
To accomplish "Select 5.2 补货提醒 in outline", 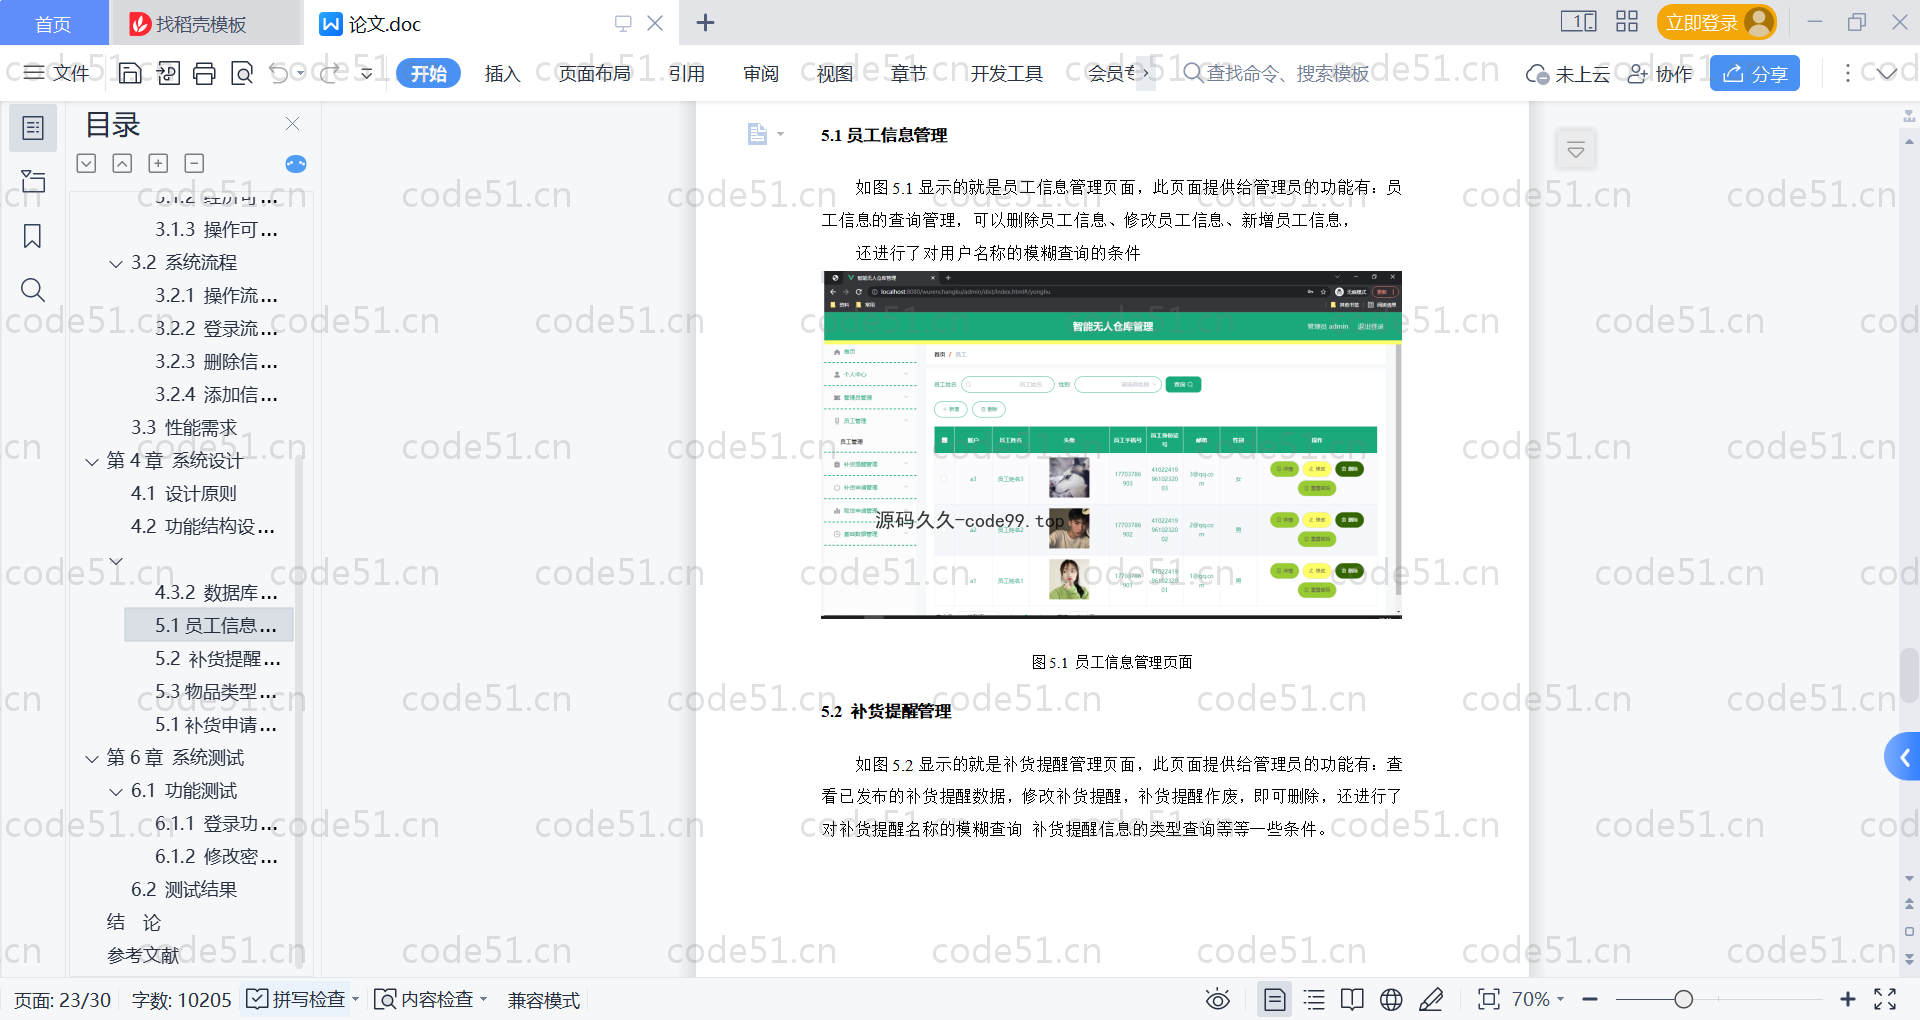I will (x=217, y=659).
